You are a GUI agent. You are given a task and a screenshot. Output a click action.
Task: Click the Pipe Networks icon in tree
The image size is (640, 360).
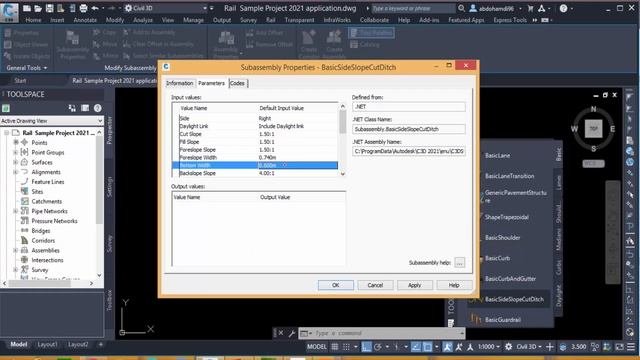point(24,211)
